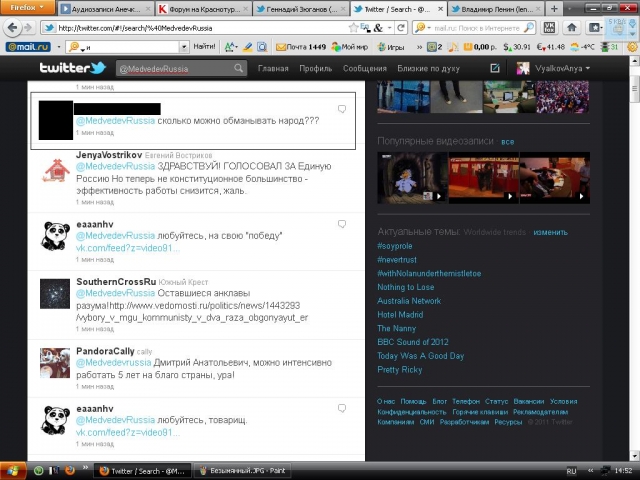Bookmark the page with the star icon
This screenshot has height=480, width=640.
click(353, 28)
